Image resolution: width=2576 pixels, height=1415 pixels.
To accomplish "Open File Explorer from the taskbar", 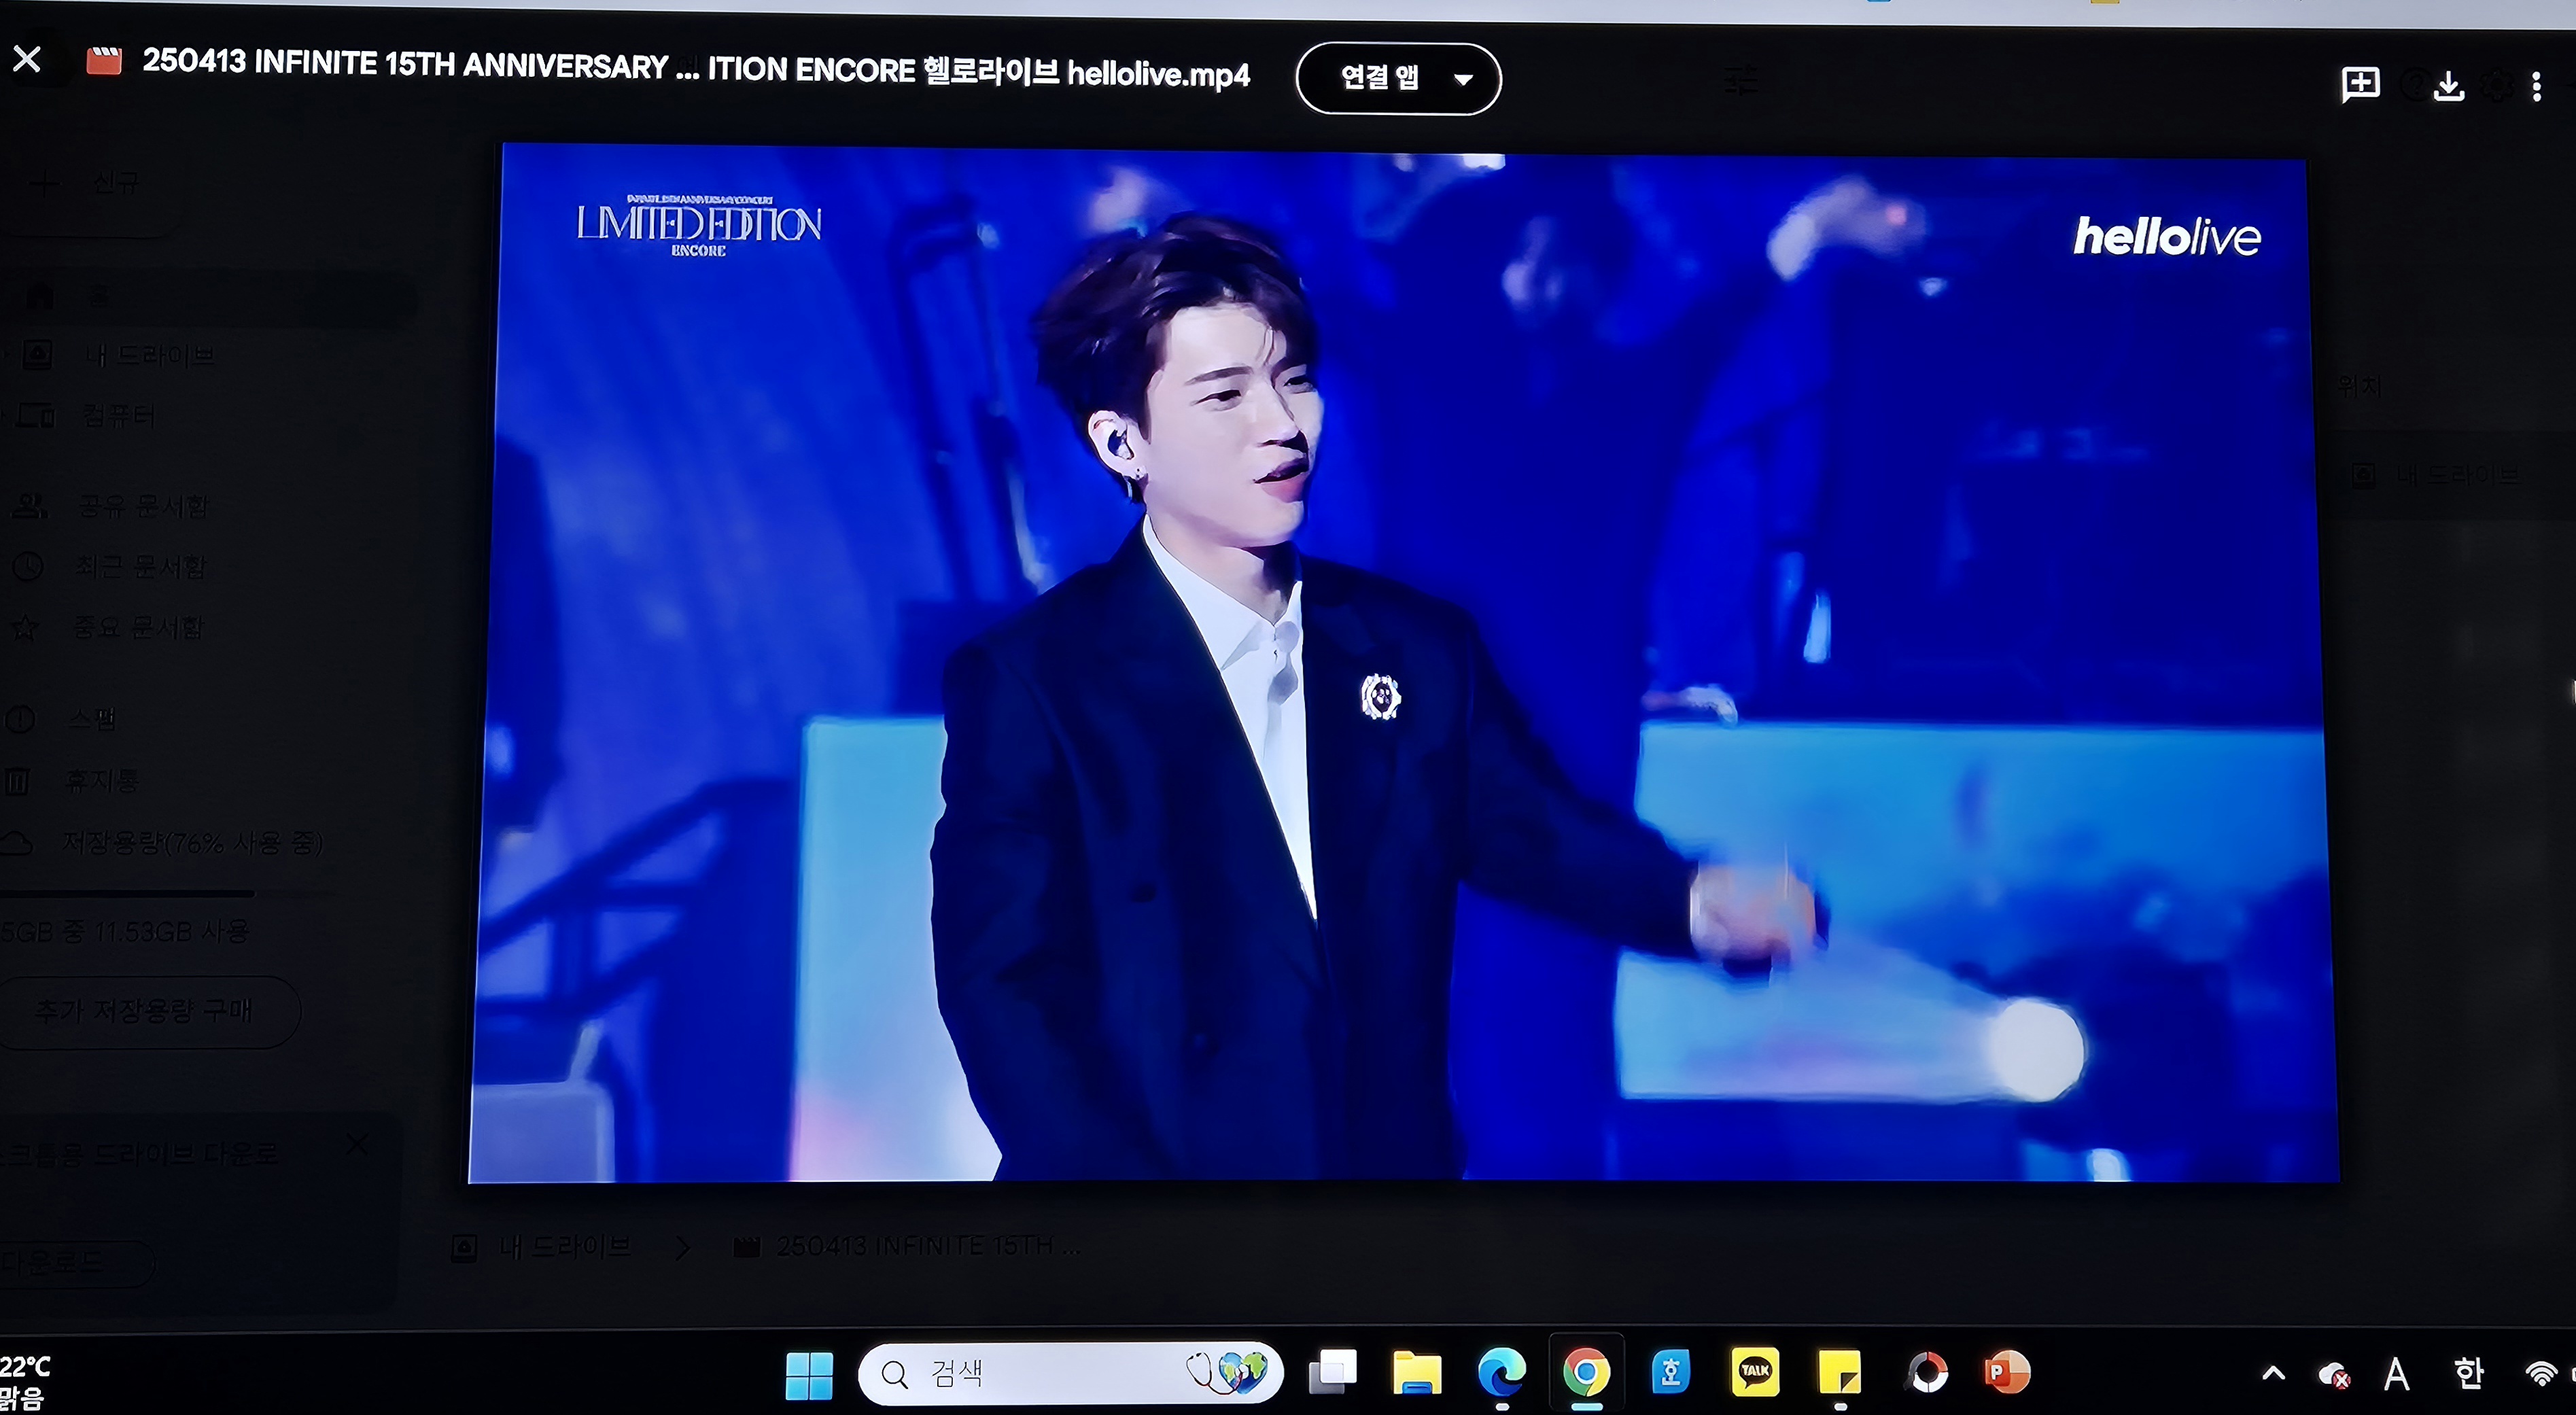I will 1417,1373.
